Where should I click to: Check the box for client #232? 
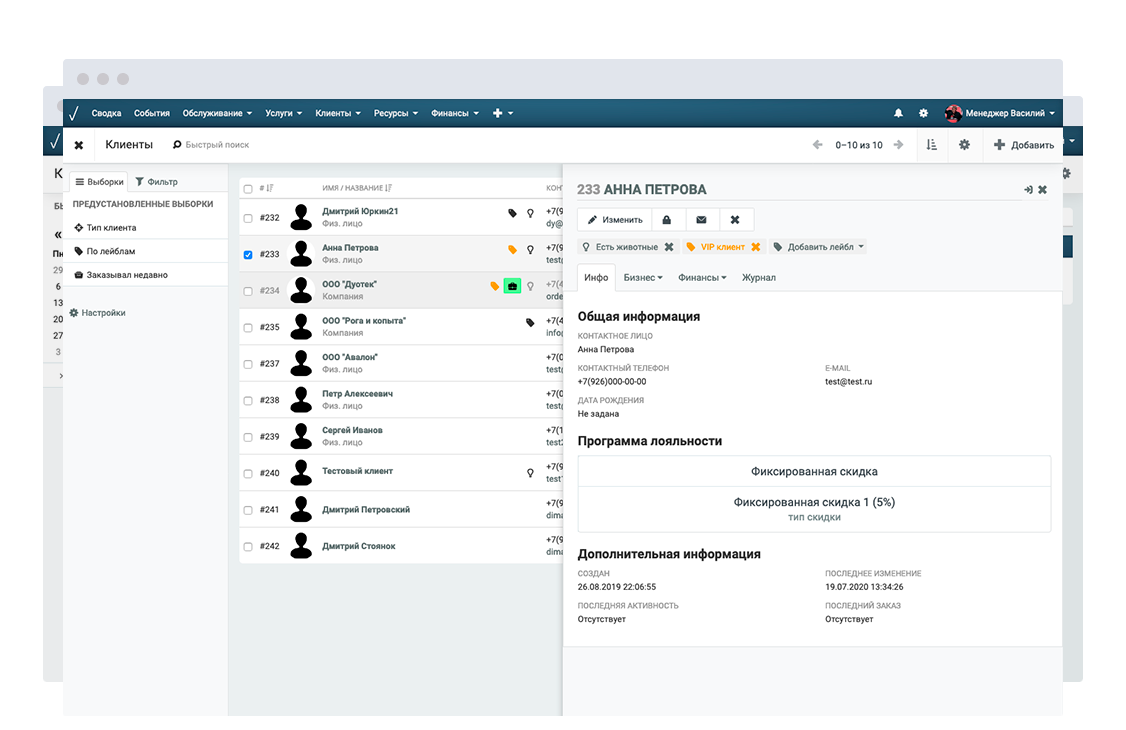click(248, 218)
